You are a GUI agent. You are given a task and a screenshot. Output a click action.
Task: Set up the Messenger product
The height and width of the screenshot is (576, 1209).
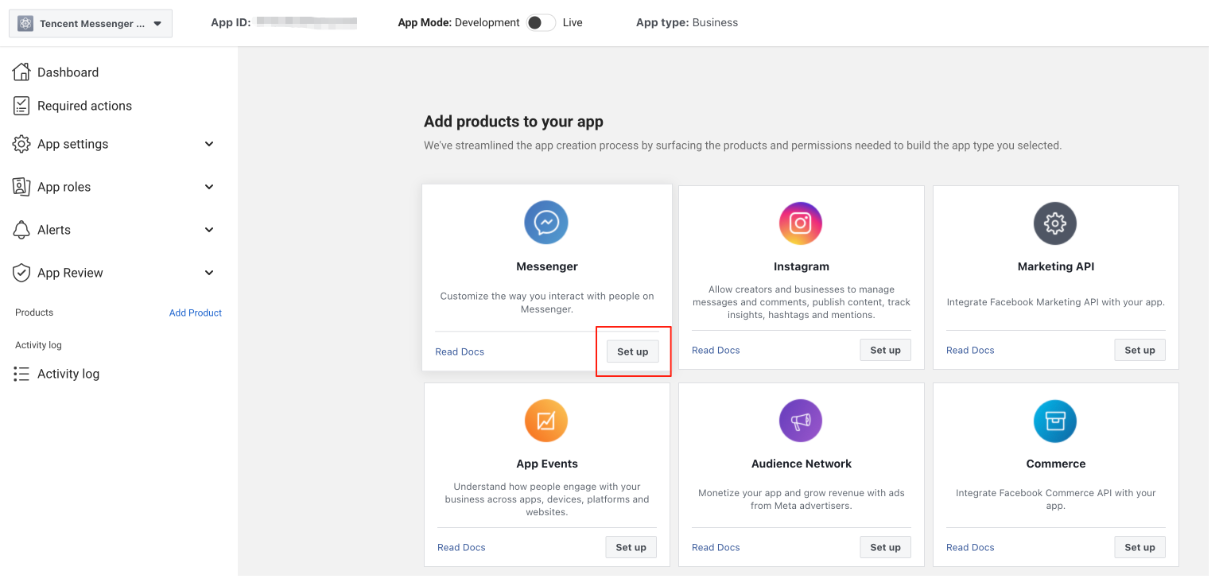(632, 352)
